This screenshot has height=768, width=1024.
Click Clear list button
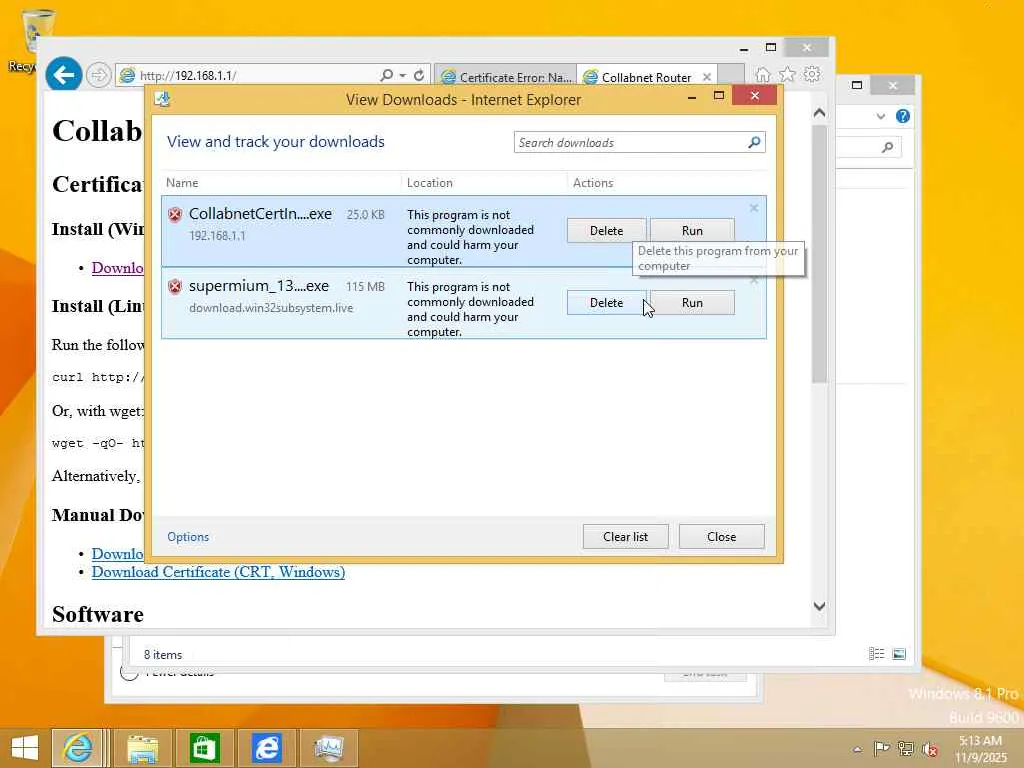(626, 536)
